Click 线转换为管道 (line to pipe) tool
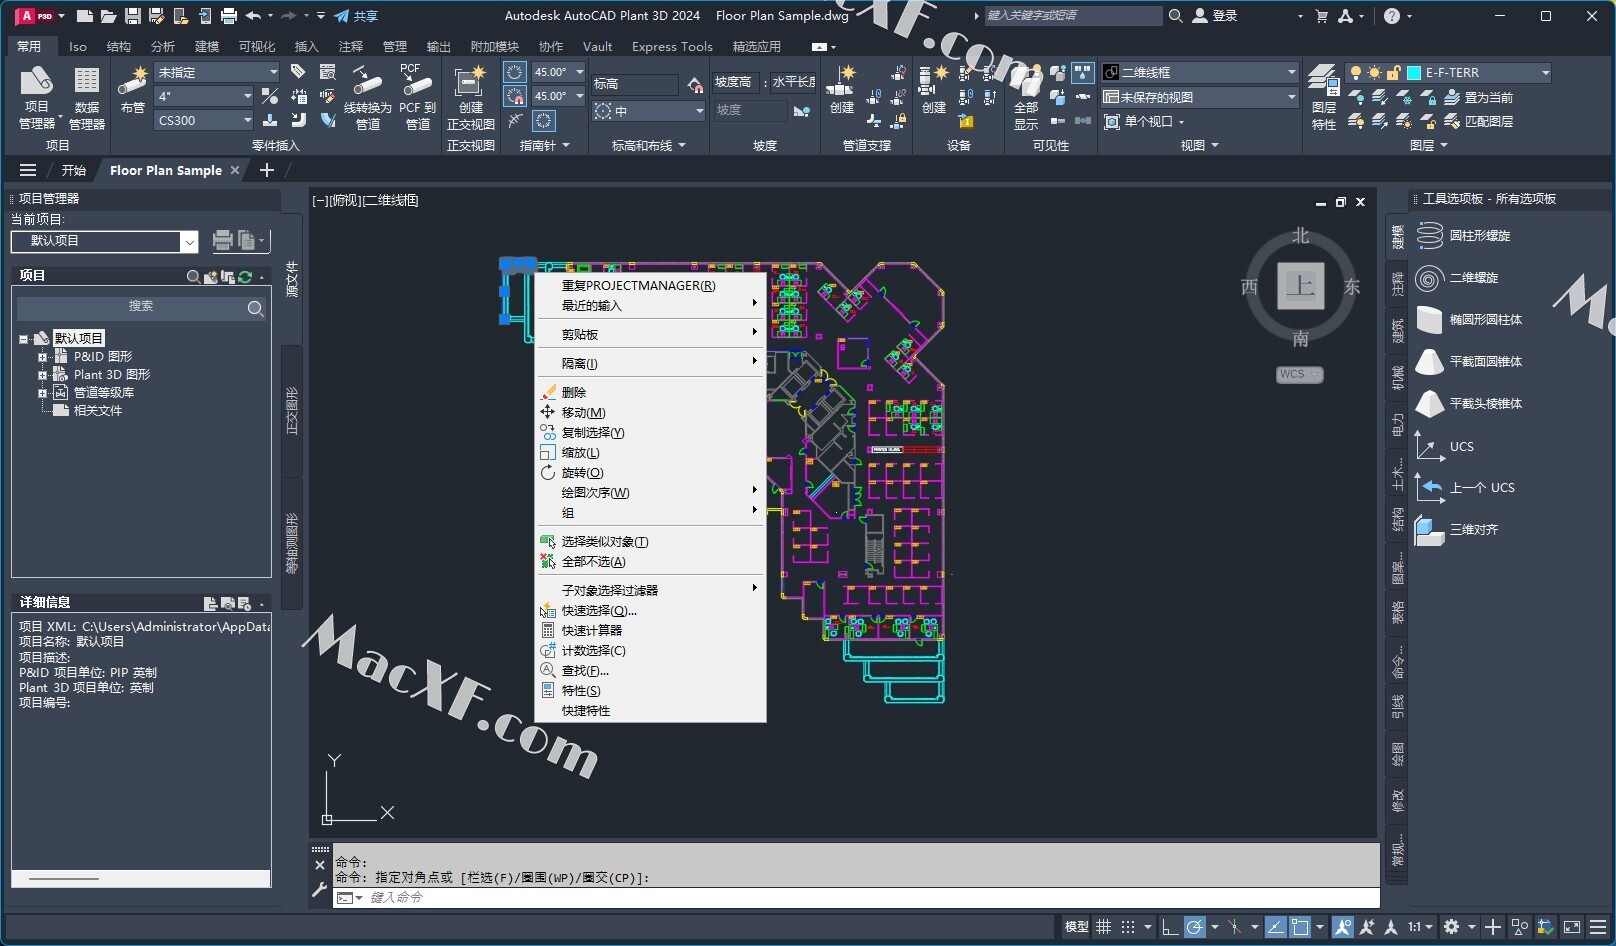 click(x=367, y=97)
